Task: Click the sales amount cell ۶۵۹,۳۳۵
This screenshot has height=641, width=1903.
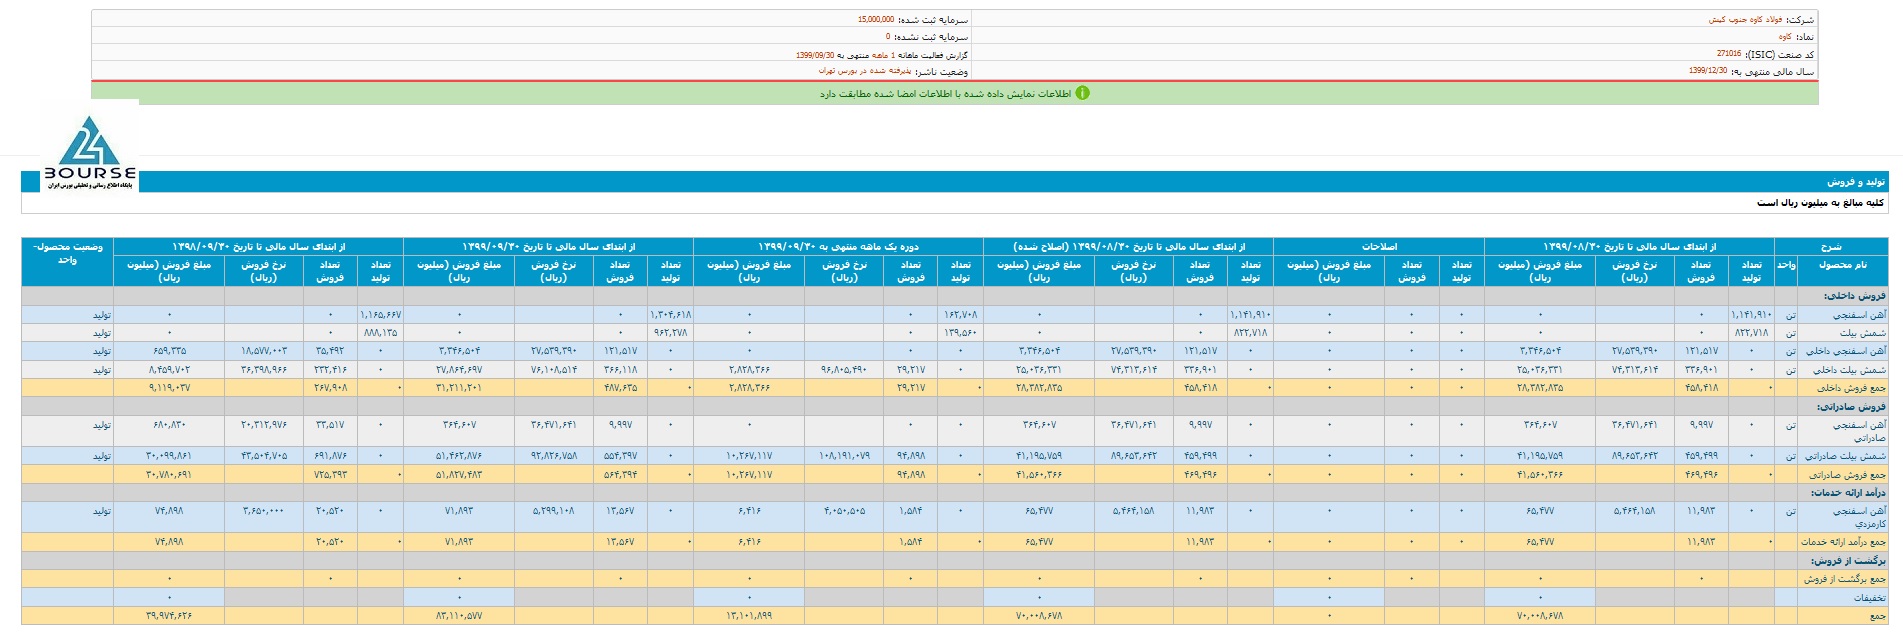Action: point(169,352)
